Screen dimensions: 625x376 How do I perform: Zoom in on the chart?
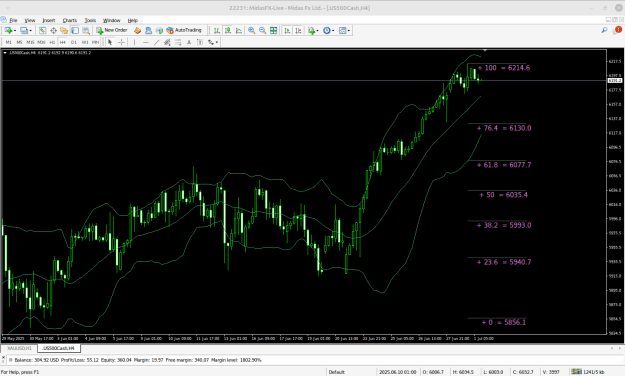pos(252,30)
